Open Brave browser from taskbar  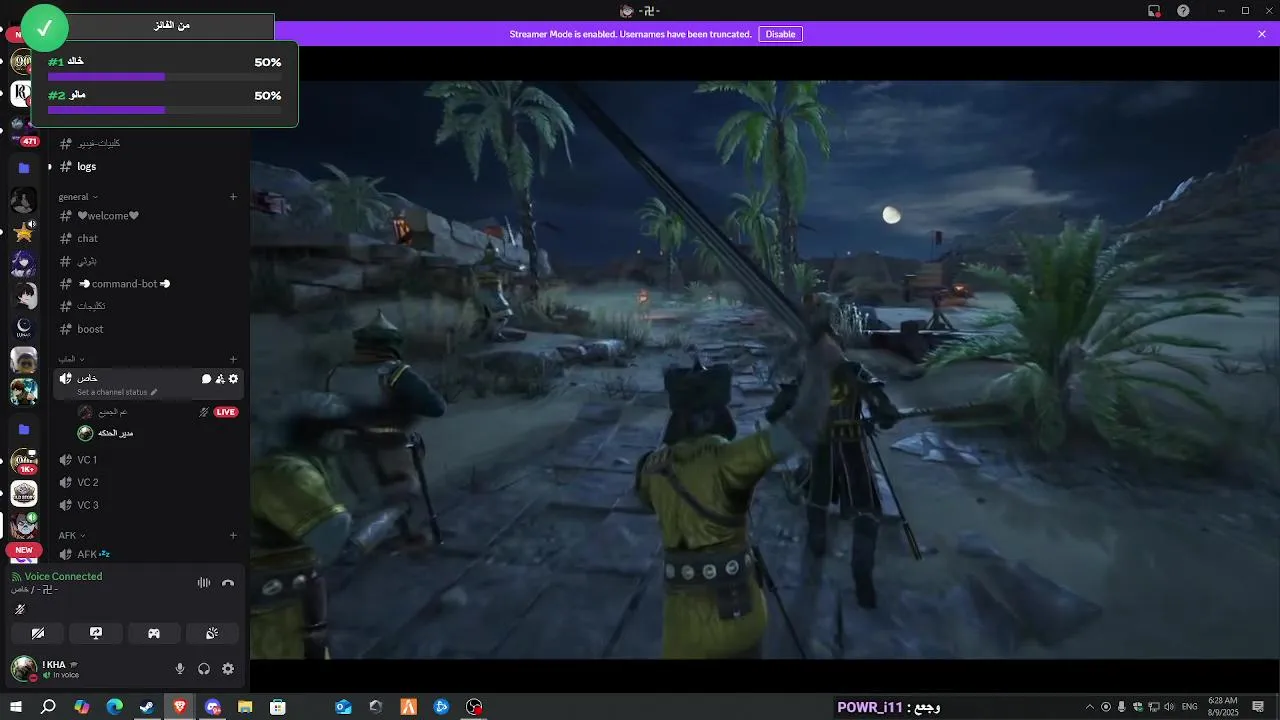(180, 707)
